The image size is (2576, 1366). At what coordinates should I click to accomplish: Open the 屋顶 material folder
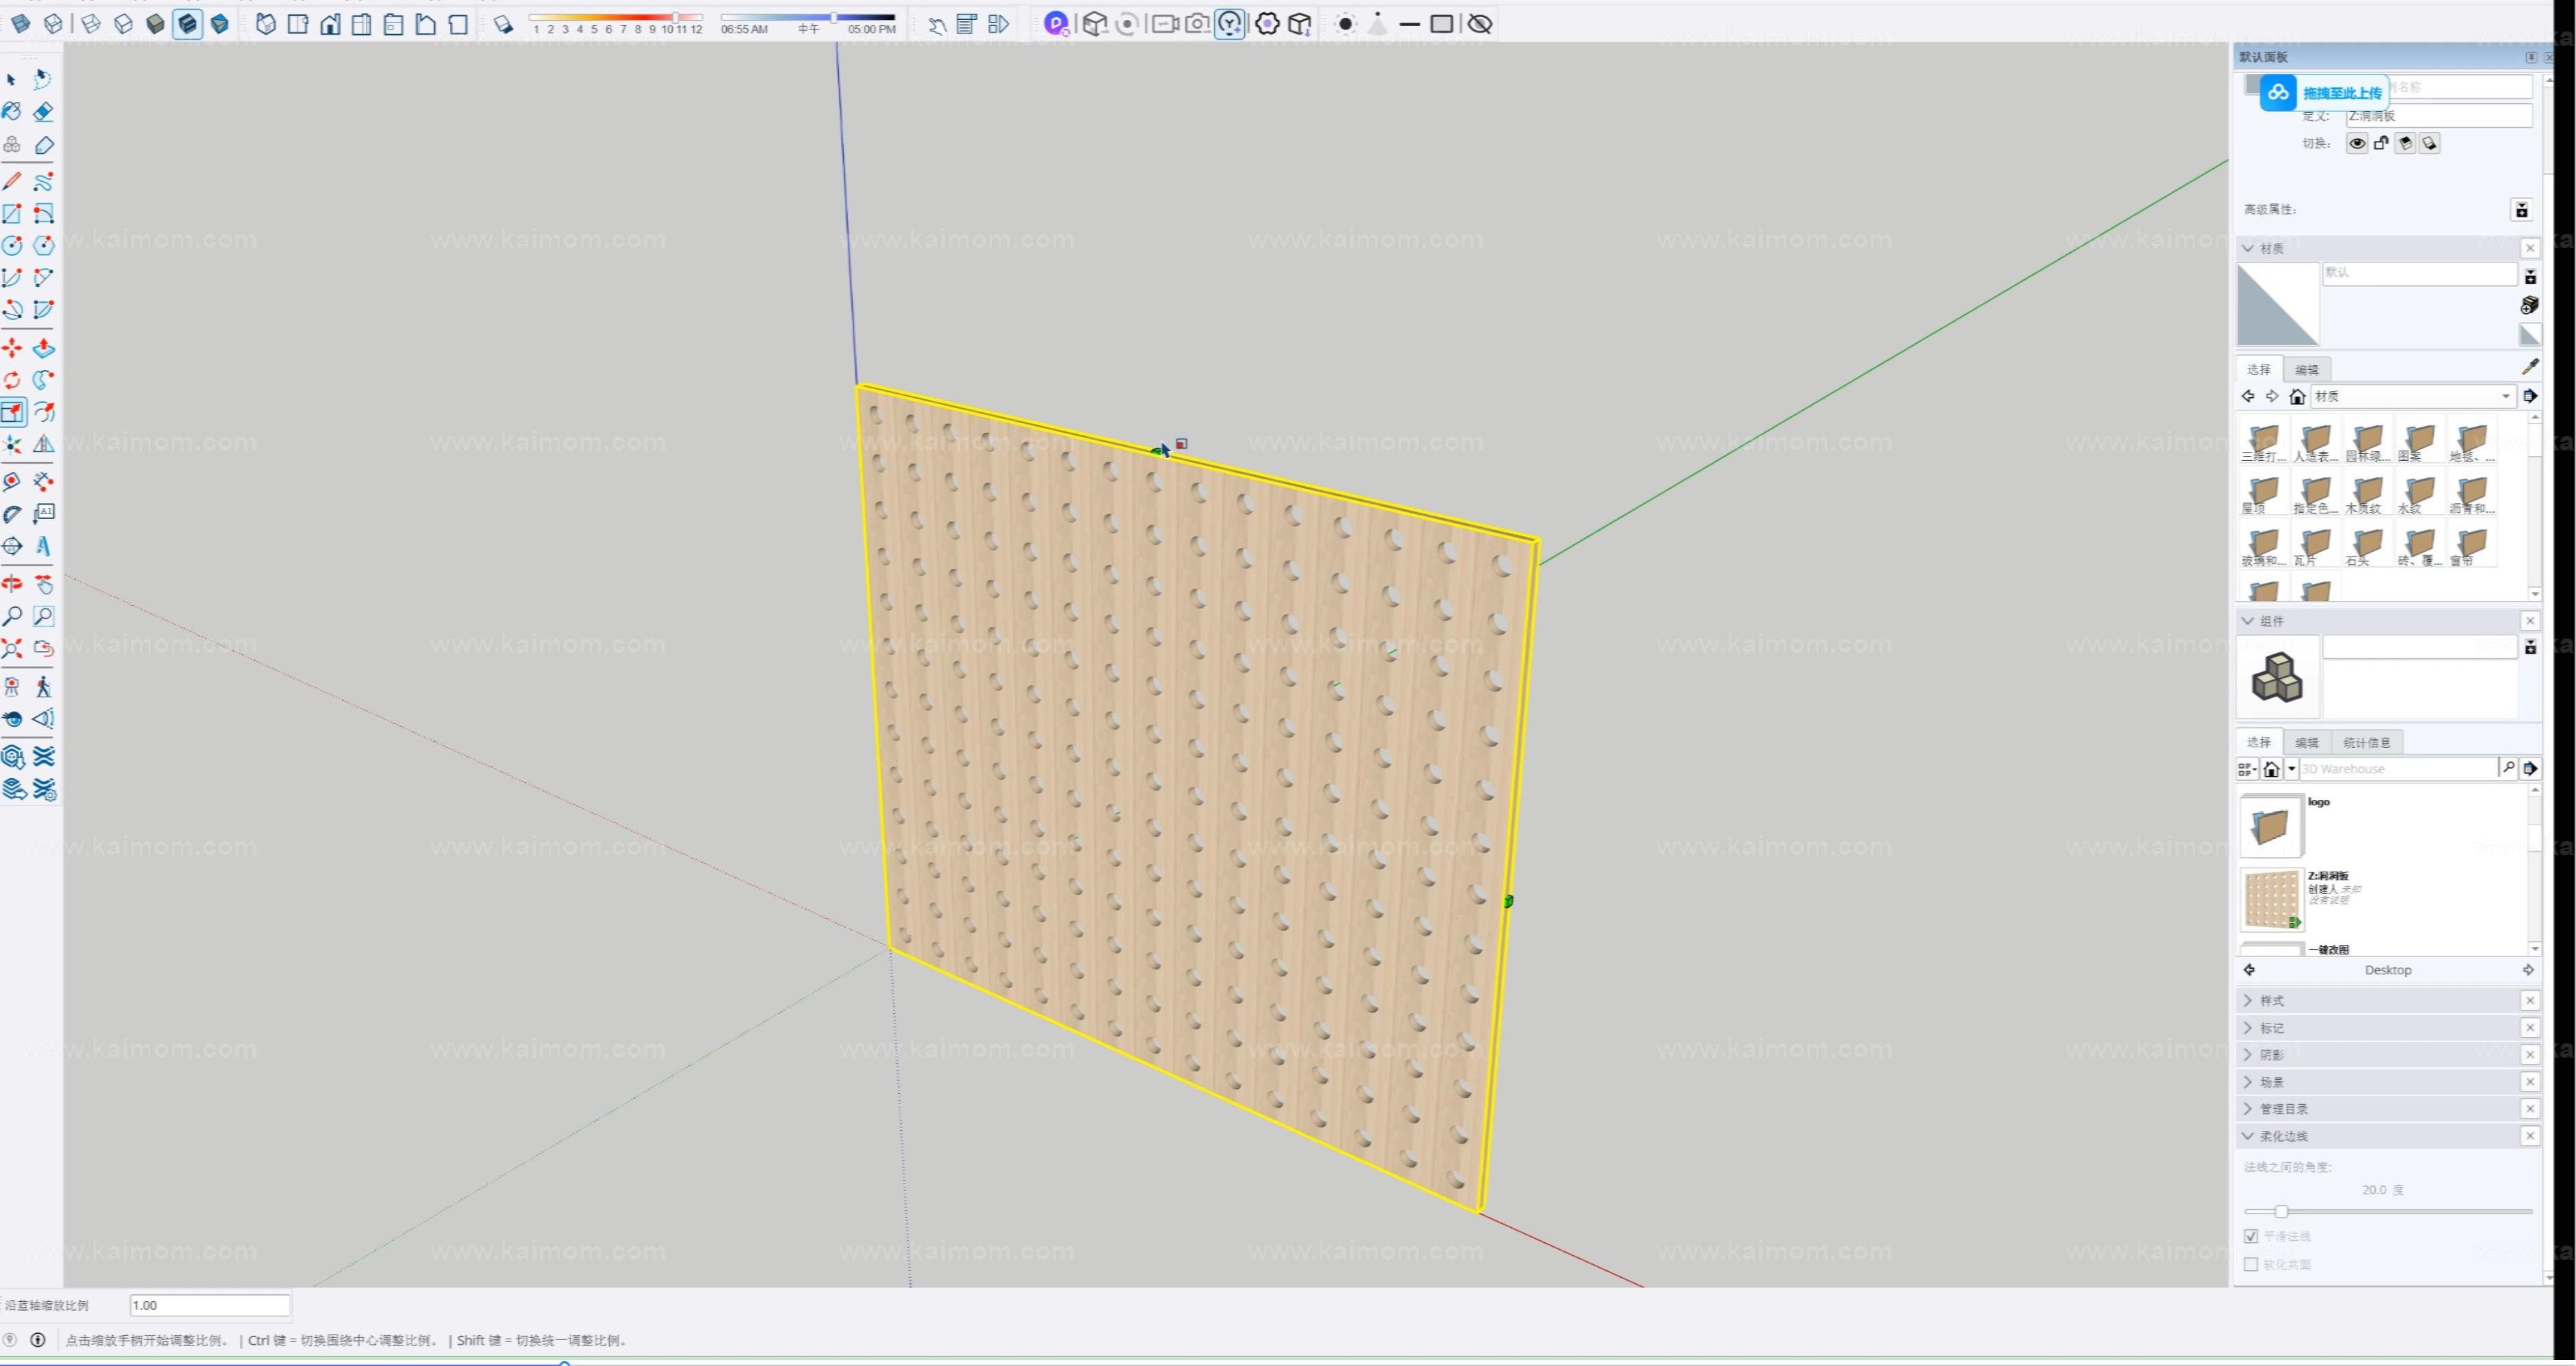(x=2262, y=494)
